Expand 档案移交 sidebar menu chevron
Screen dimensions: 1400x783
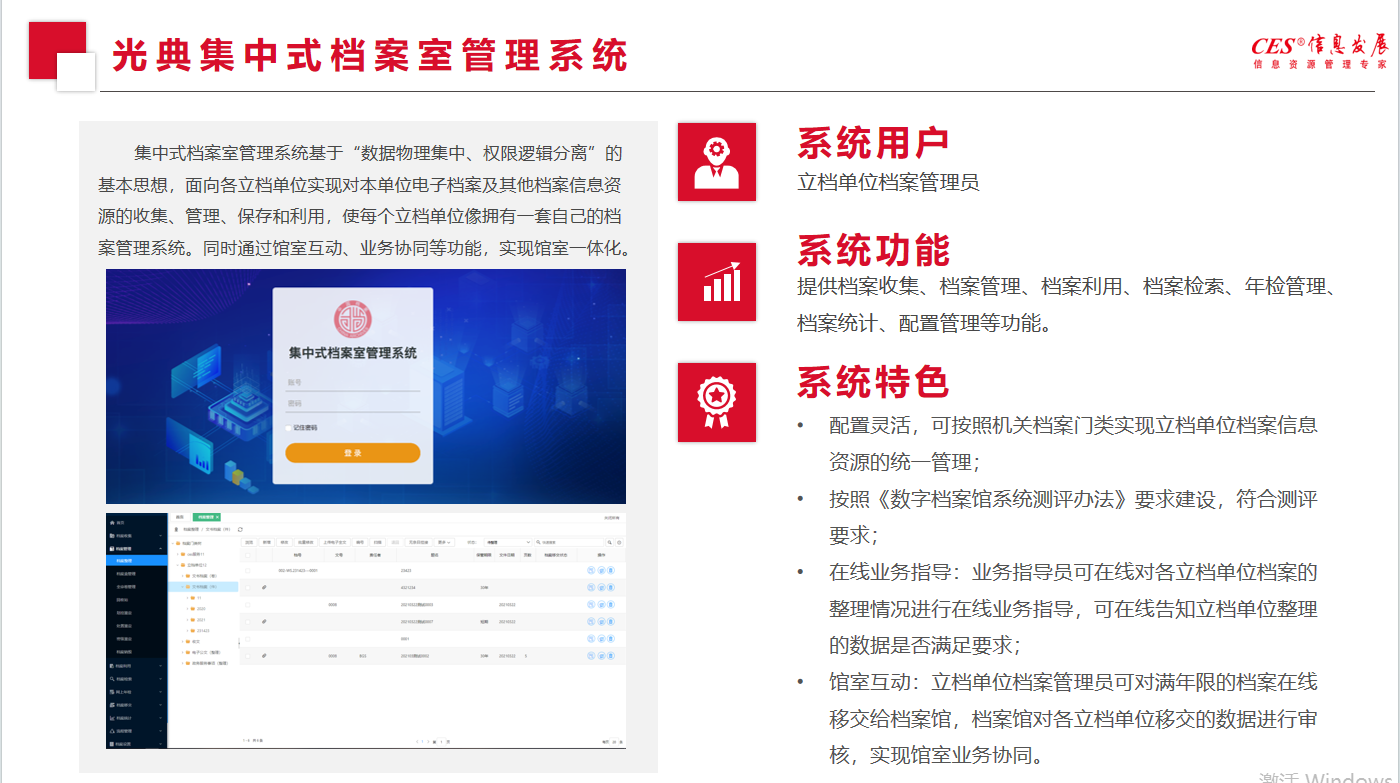pos(161,705)
